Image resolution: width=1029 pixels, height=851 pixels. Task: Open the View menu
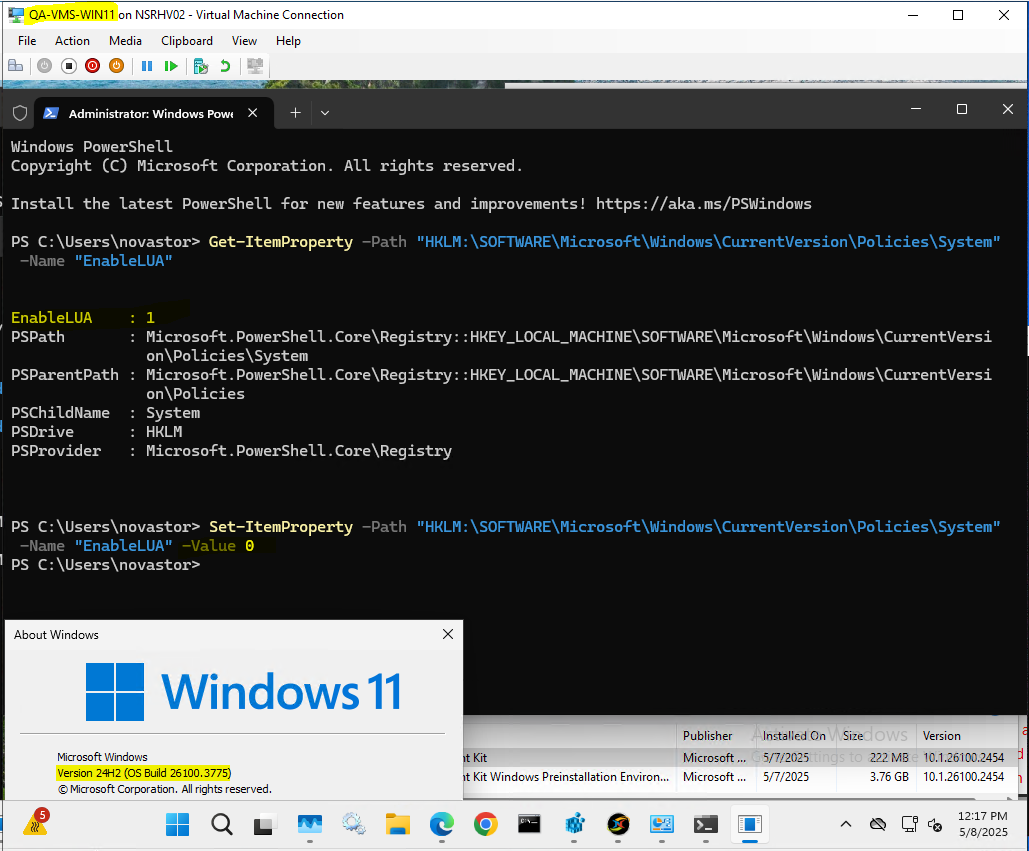point(244,41)
